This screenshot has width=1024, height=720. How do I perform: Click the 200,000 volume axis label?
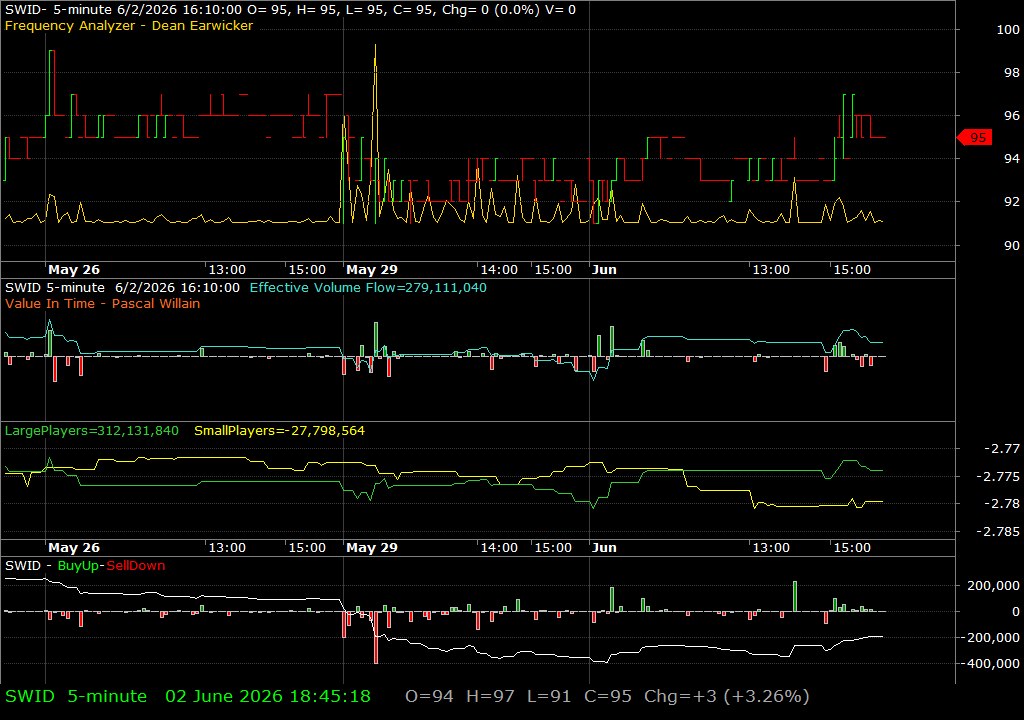pos(993,585)
